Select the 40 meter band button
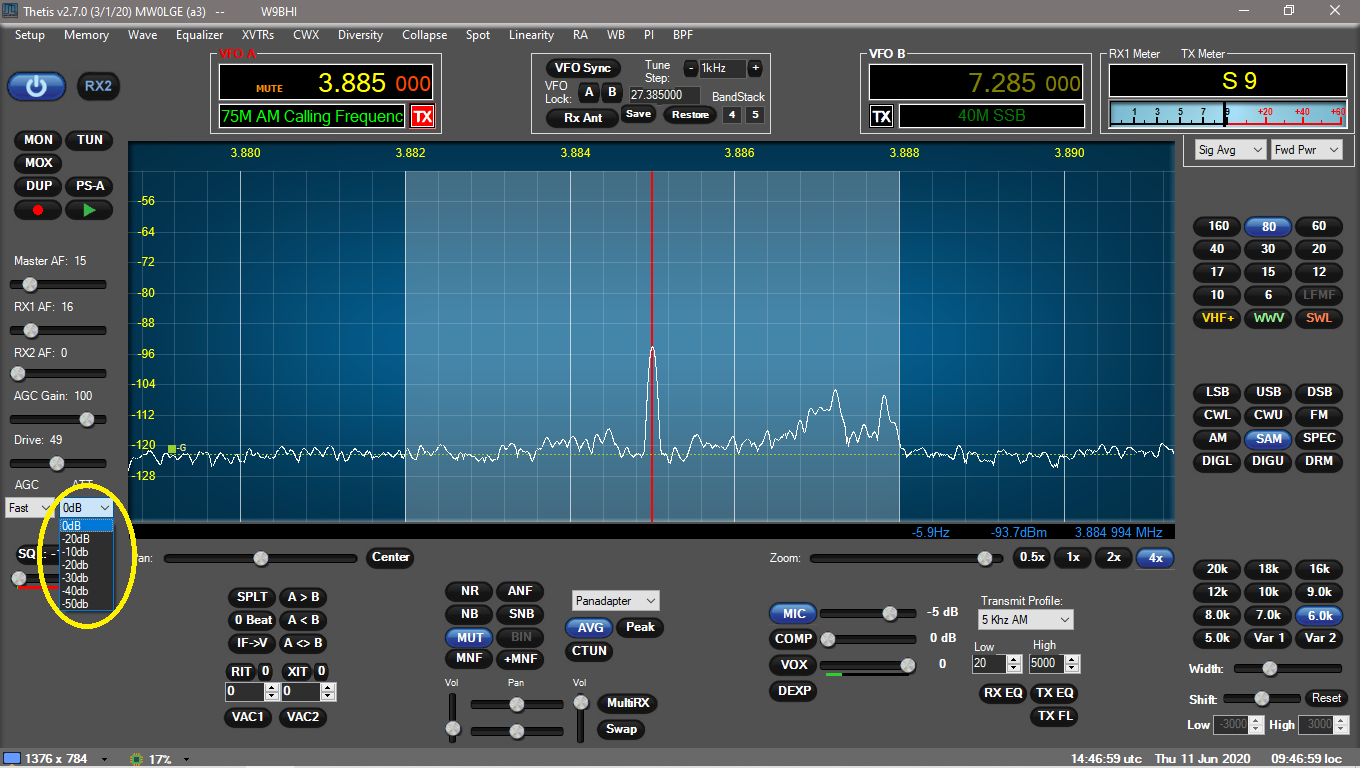 (1217, 249)
